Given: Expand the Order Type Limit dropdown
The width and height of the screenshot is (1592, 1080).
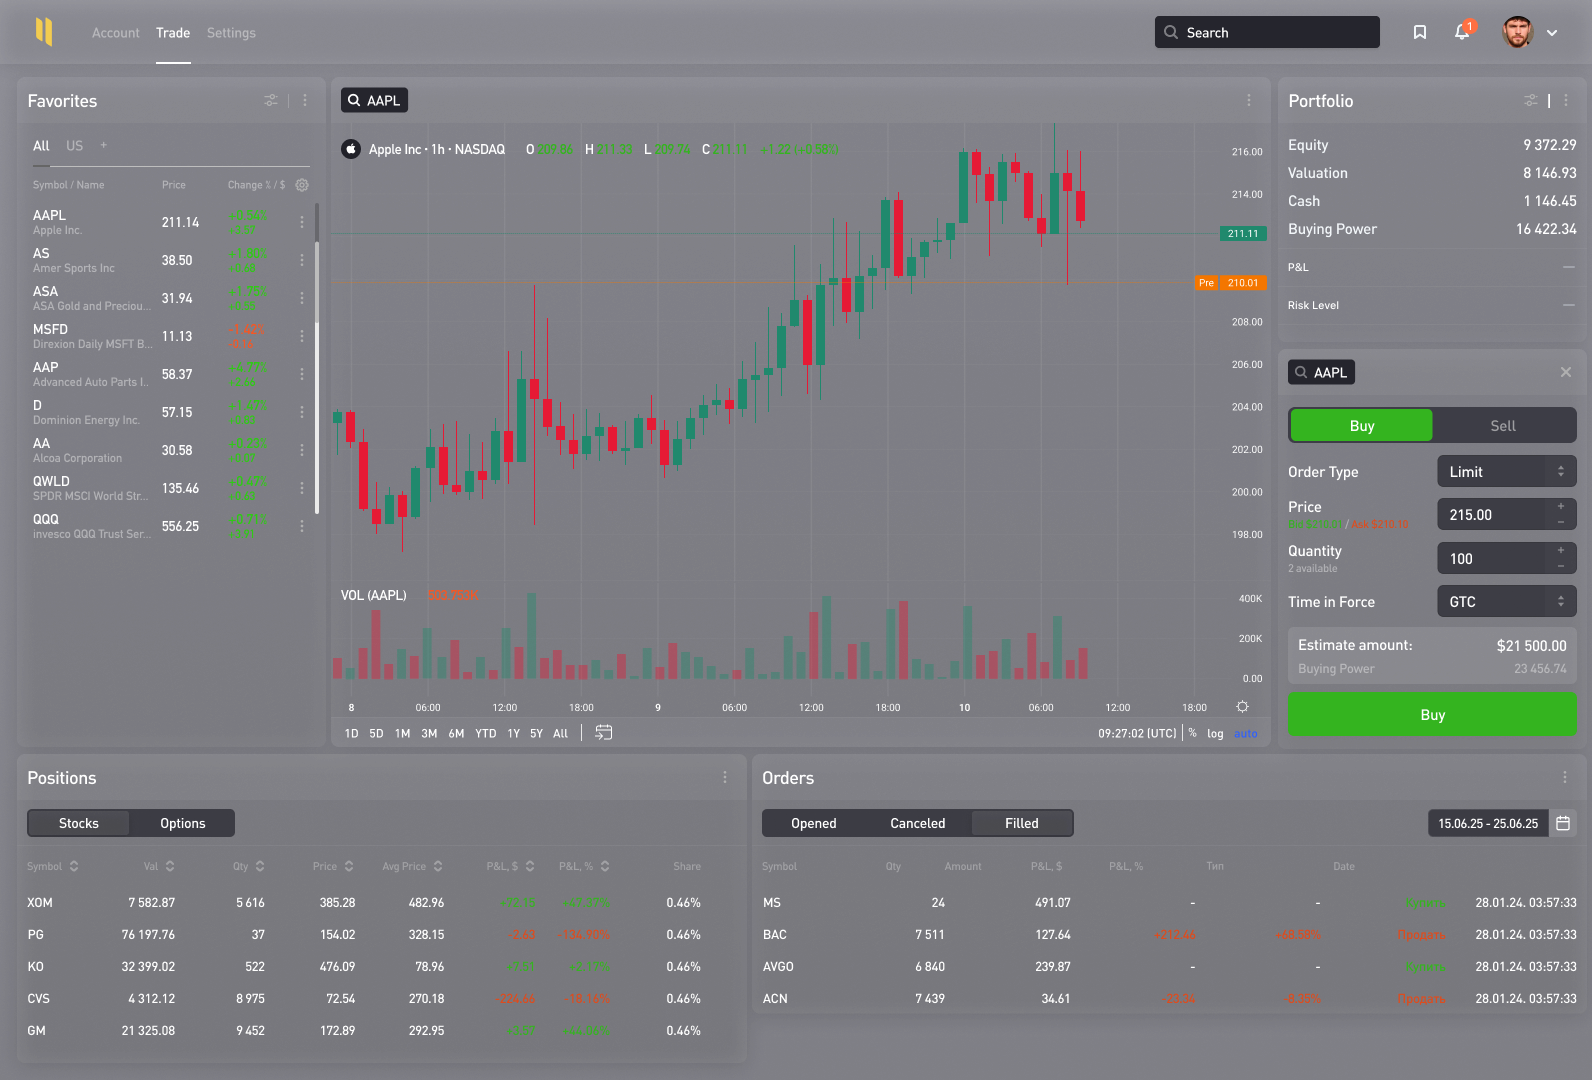Looking at the screenshot, I should pos(1506,472).
